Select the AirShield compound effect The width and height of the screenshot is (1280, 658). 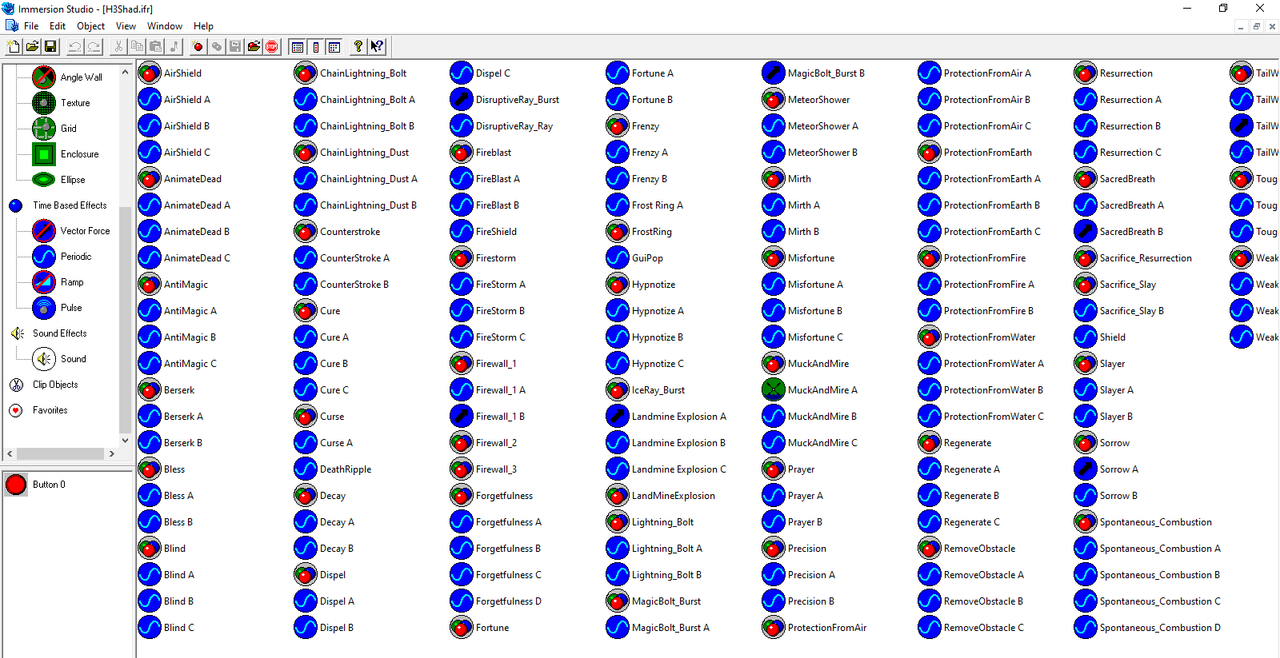pos(169,73)
